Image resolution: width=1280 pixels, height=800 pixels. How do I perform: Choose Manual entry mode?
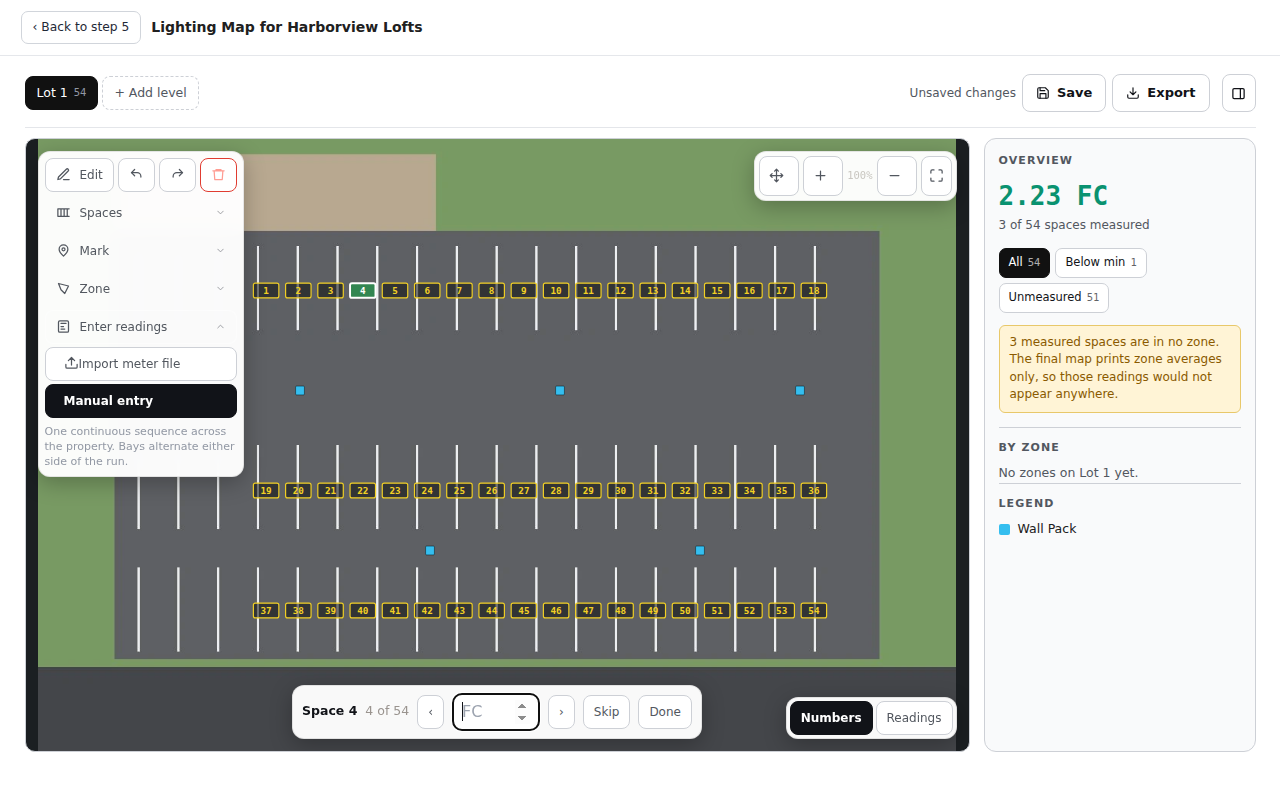141,401
